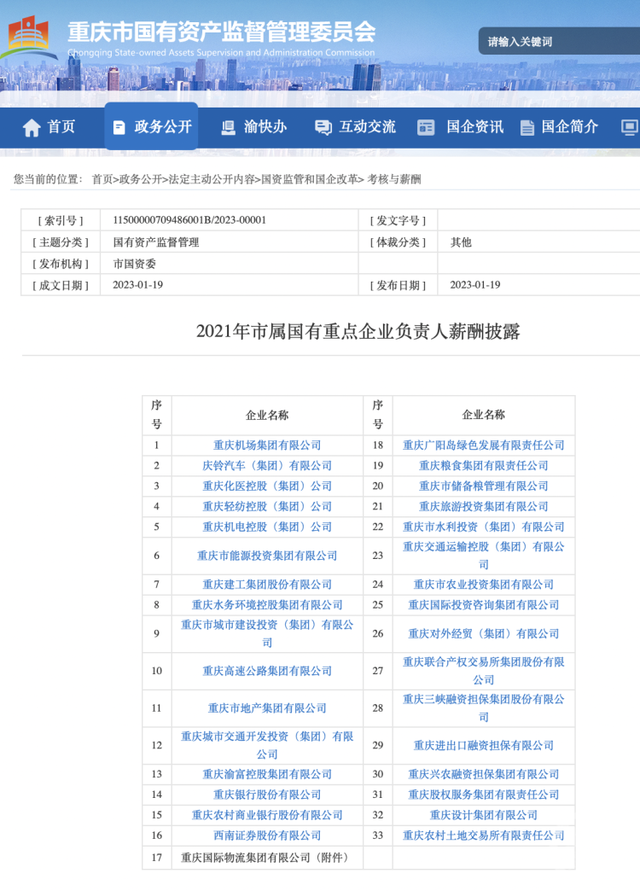Open the 重庆水务环境控股集团有限公司 link
Image resolution: width=640 pixels, height=891 pixels.
(x=267, y=605)
